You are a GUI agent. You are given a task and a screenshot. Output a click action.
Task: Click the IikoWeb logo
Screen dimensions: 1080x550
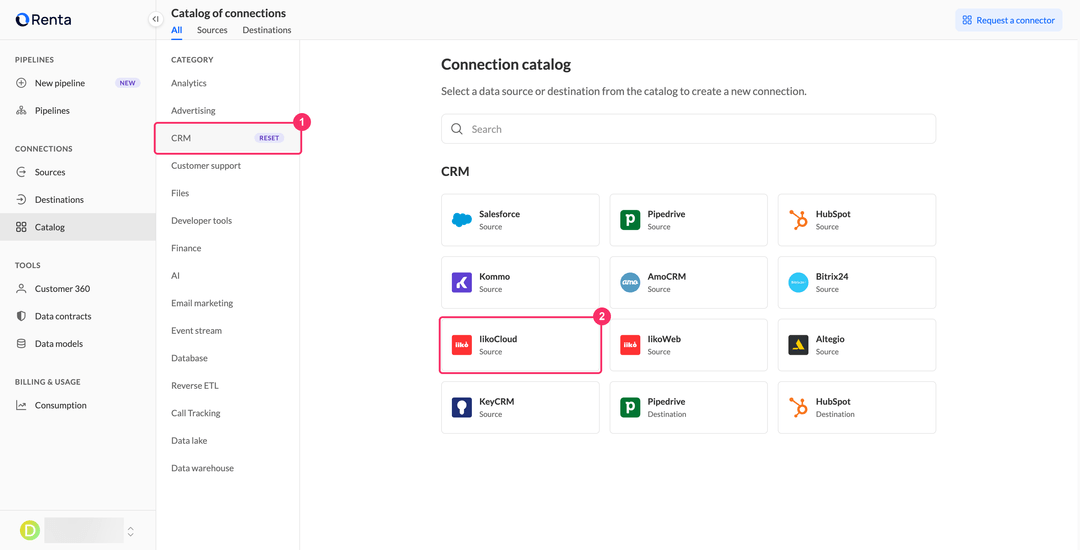pyautogui.click(x=630, y=345)
